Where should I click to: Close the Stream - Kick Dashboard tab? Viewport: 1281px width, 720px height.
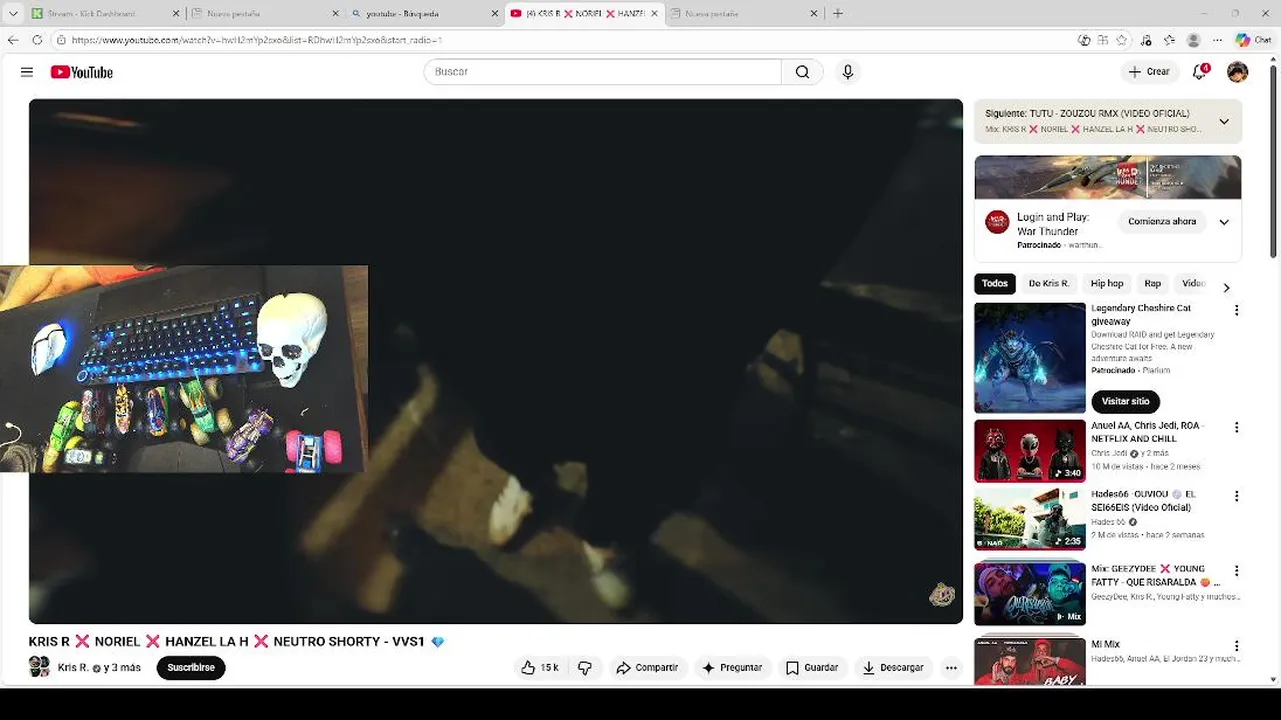click(x=177, y=13)
